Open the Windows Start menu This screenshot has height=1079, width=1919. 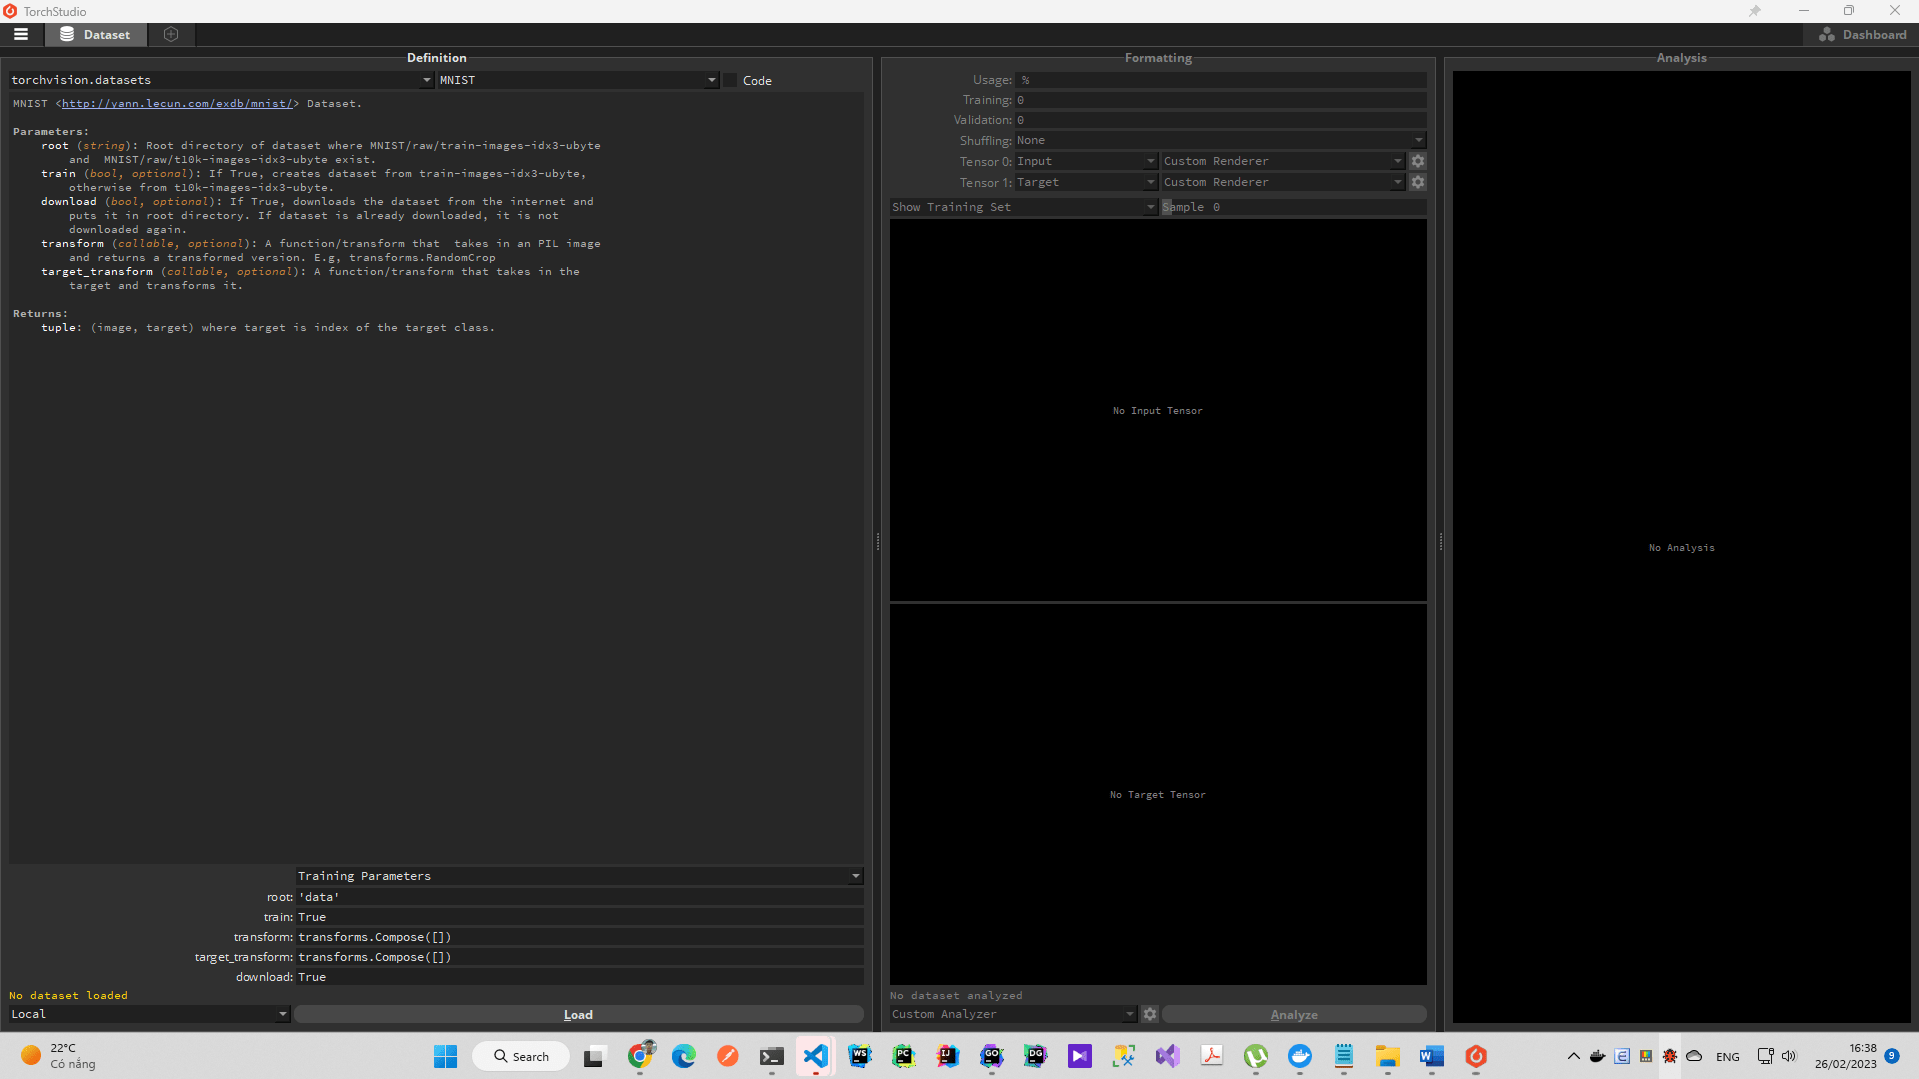445,1056
